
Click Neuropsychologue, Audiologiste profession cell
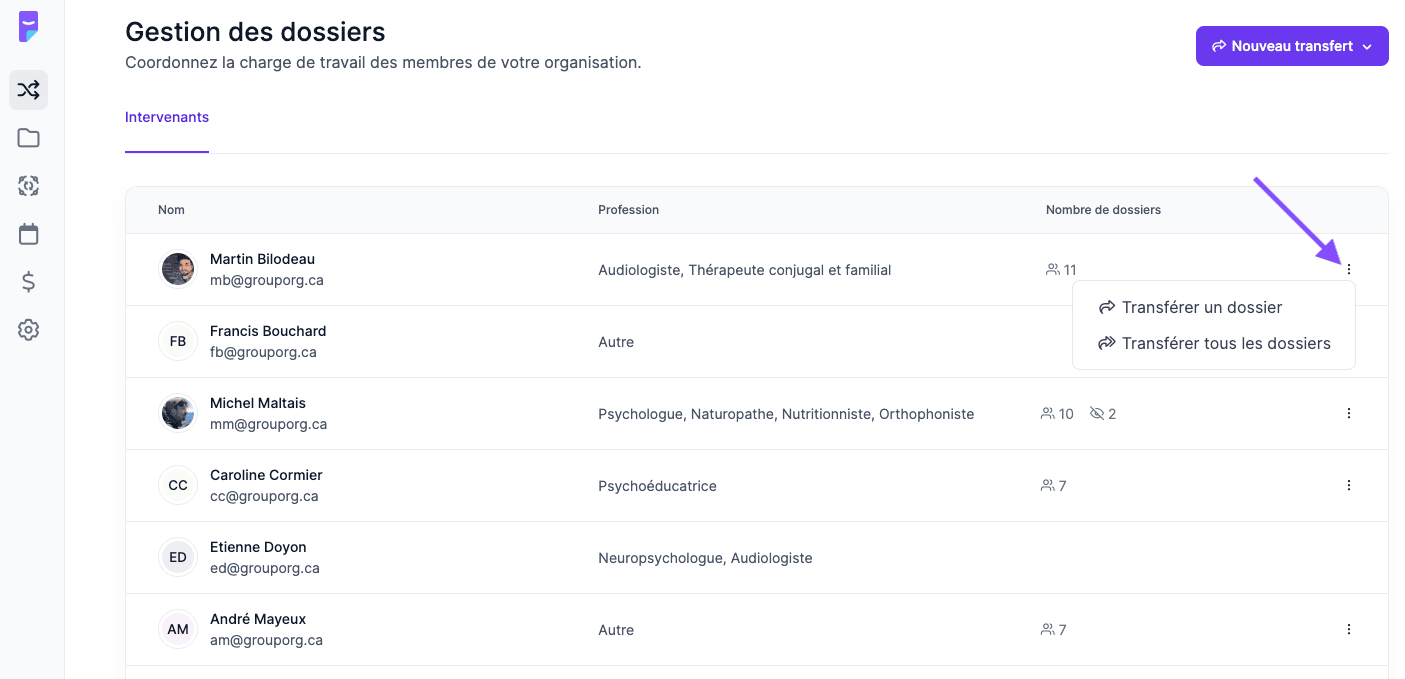705,558
